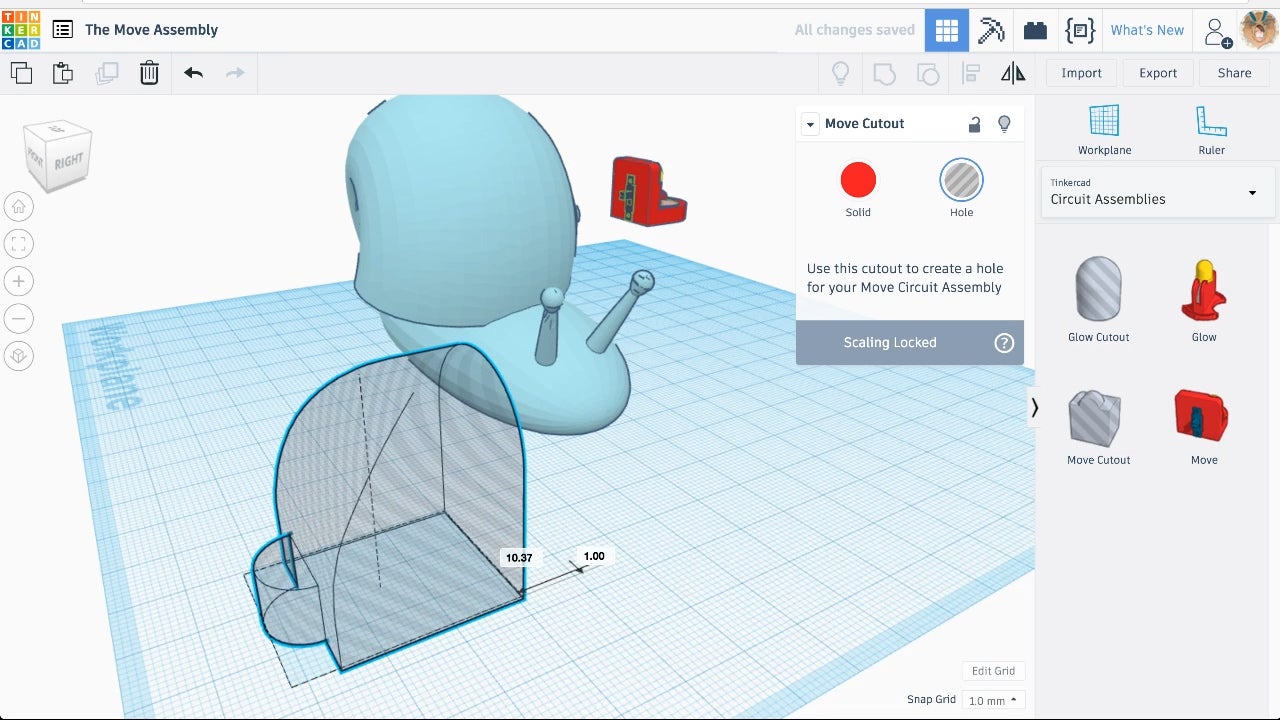1280x720 pixels.
Task: Click the Export button
Action: [x=1158, y=73]
